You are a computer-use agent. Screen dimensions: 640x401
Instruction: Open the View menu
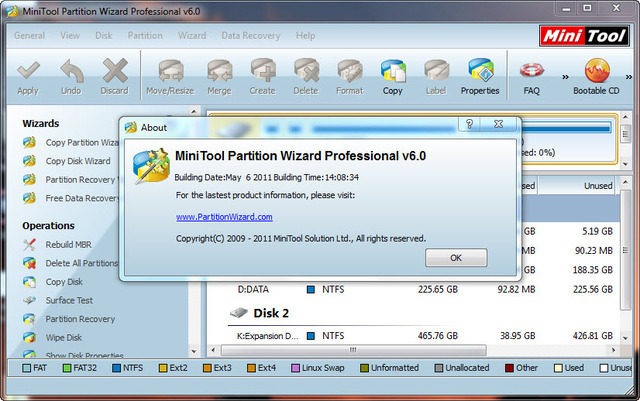[70, 36]
